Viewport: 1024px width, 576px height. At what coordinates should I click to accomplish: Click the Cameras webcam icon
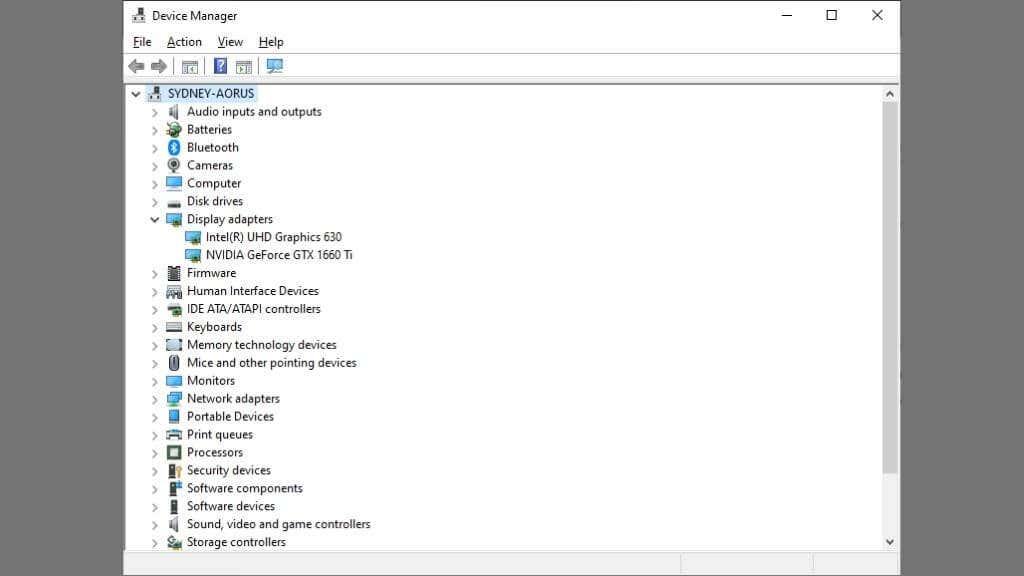coord(174,165)
